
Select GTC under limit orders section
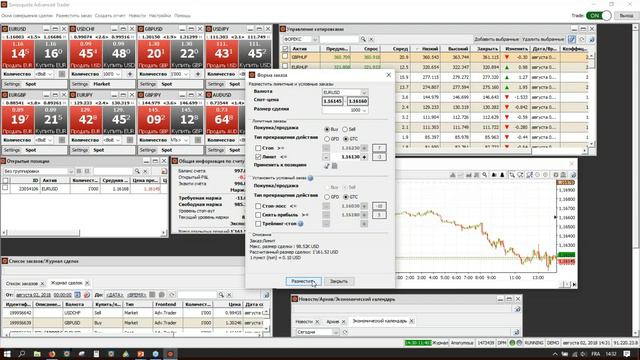click(x=346, y=139)
